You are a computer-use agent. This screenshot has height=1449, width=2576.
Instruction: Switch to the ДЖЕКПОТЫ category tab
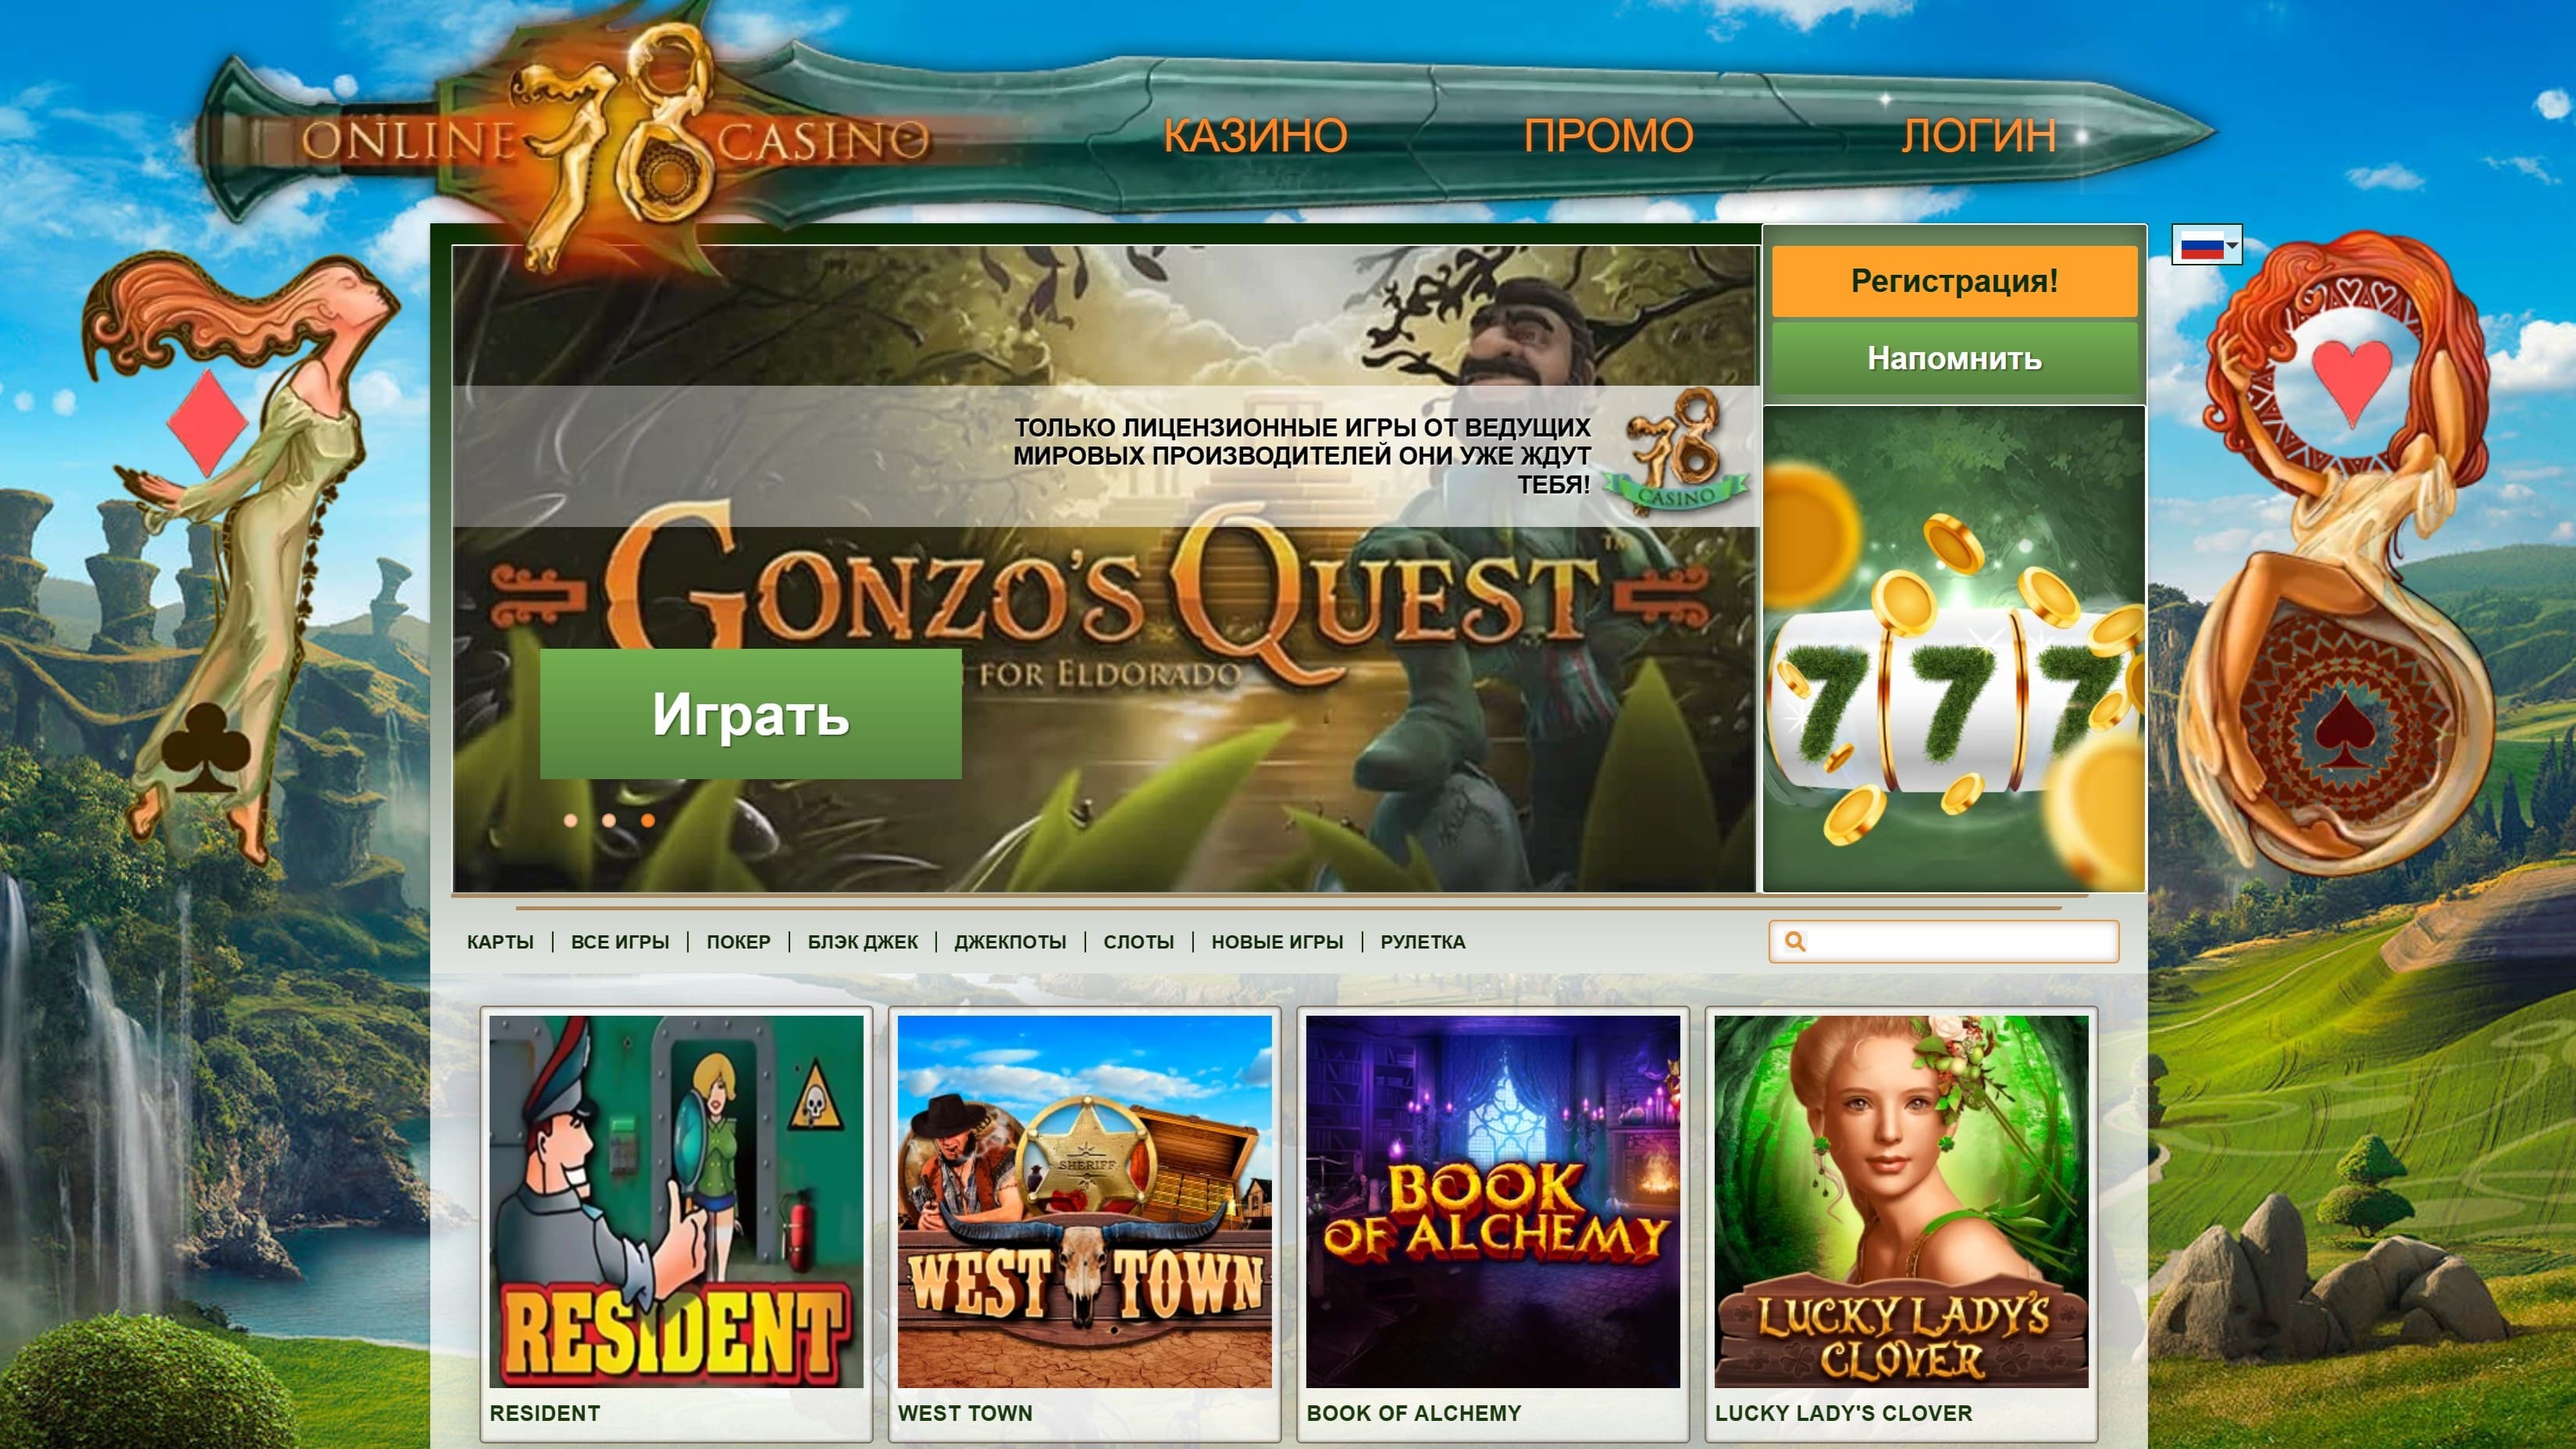tap(1010, 942)
